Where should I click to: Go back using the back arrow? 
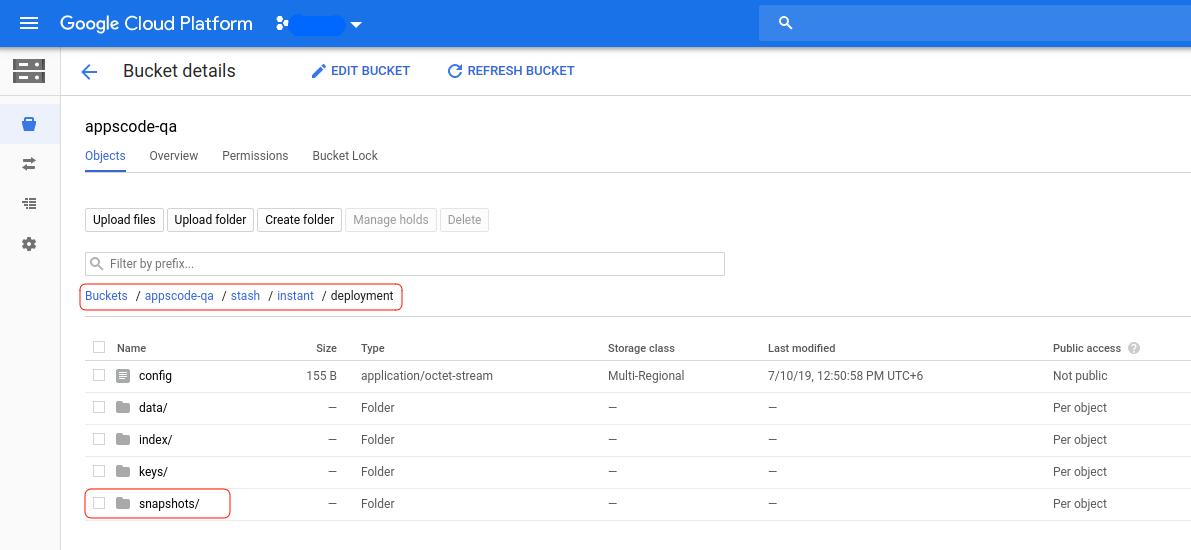[89, 72]
